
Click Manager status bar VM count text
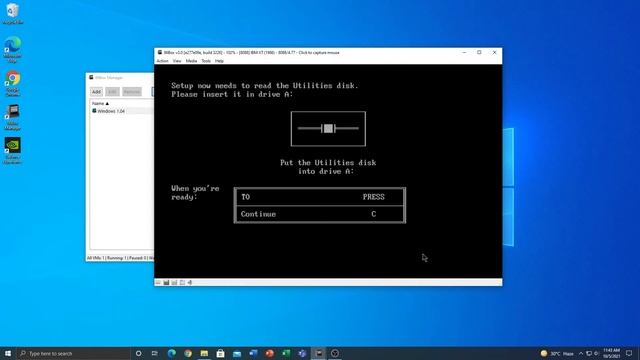120,258
